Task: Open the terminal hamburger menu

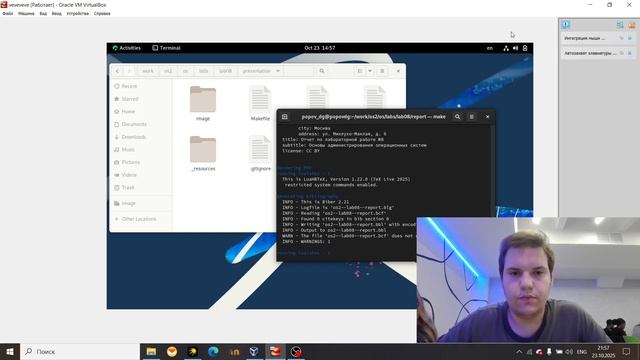Action: click(x=471, y=117)
